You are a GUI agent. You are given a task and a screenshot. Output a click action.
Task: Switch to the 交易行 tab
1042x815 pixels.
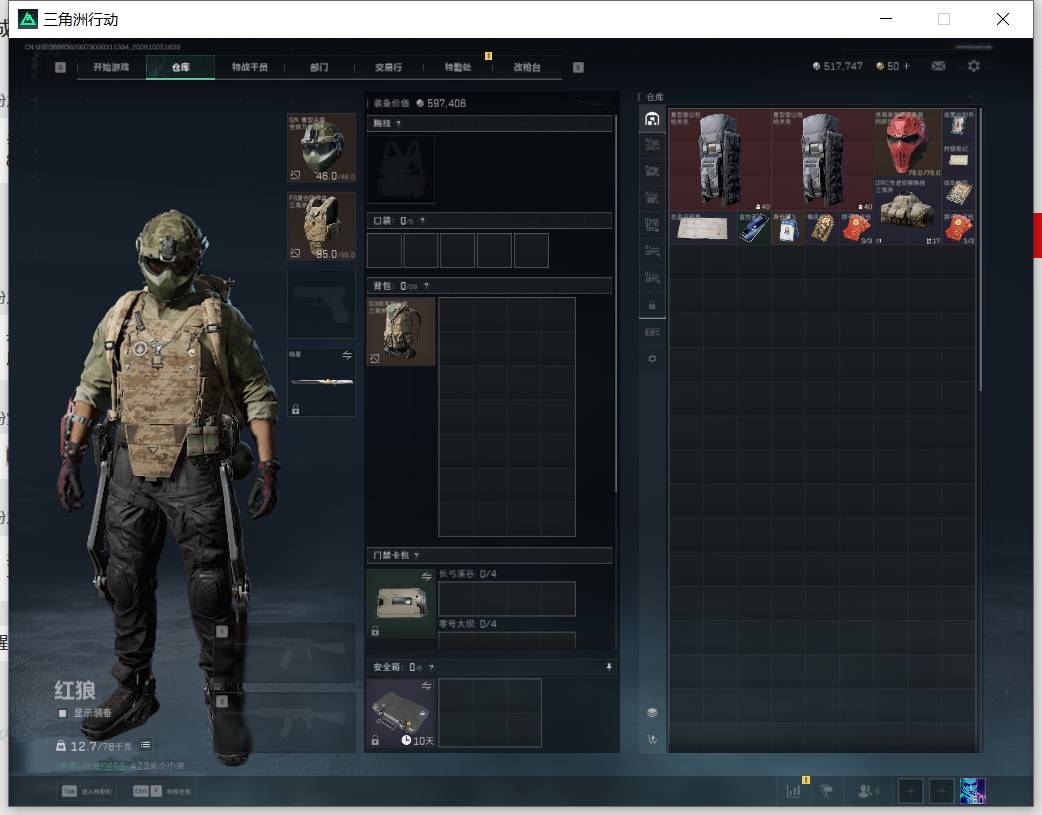click(388, 67)
